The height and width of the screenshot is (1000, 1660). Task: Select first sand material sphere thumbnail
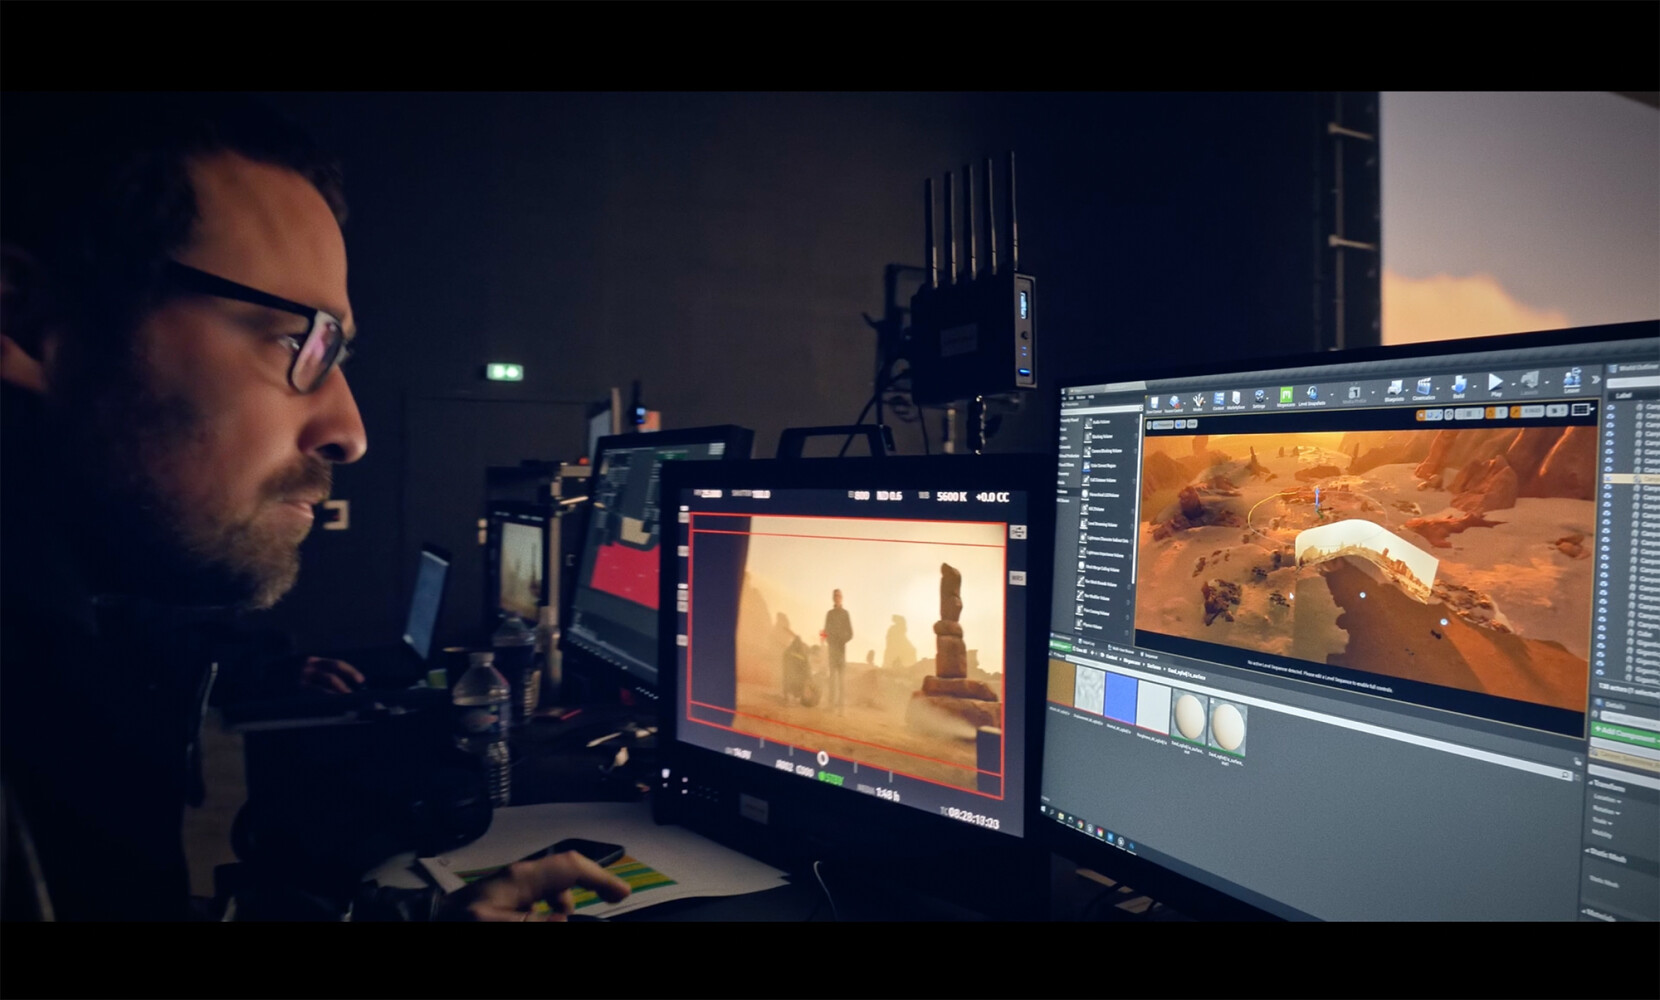tap(1189, 718)
